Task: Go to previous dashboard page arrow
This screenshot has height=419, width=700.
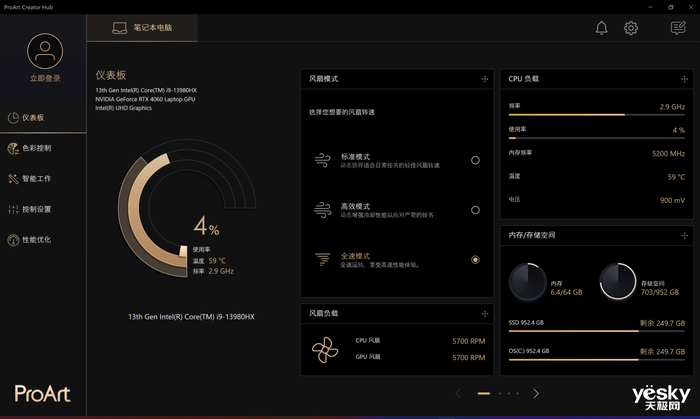Action: (x=458, y=394)
